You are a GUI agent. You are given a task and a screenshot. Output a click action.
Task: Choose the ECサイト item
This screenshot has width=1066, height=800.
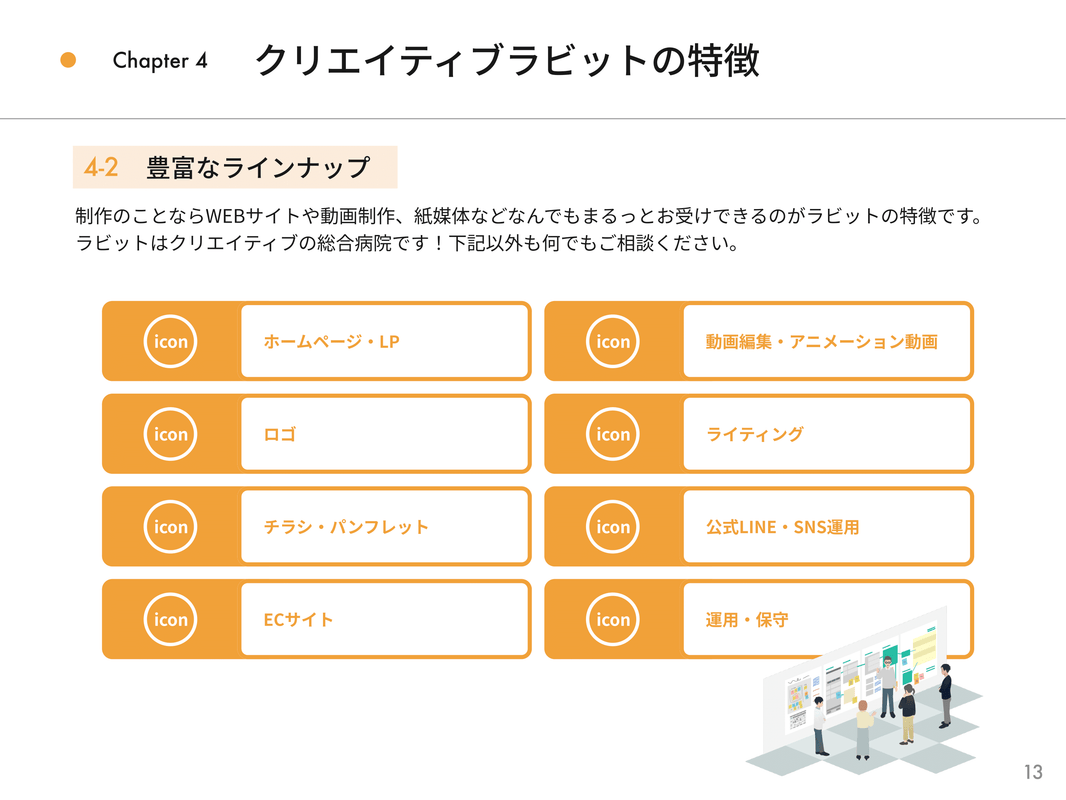[x=385, y=619]
